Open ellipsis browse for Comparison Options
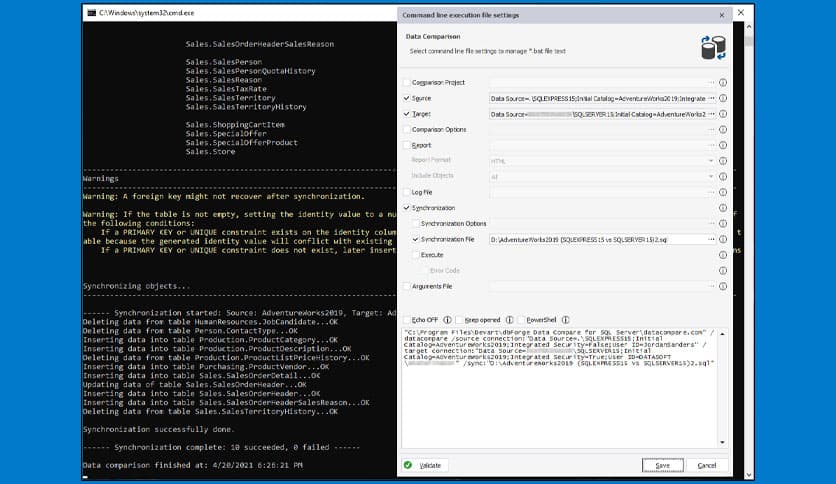The height and width of the screenshot is (484, 836). point(711,130)
